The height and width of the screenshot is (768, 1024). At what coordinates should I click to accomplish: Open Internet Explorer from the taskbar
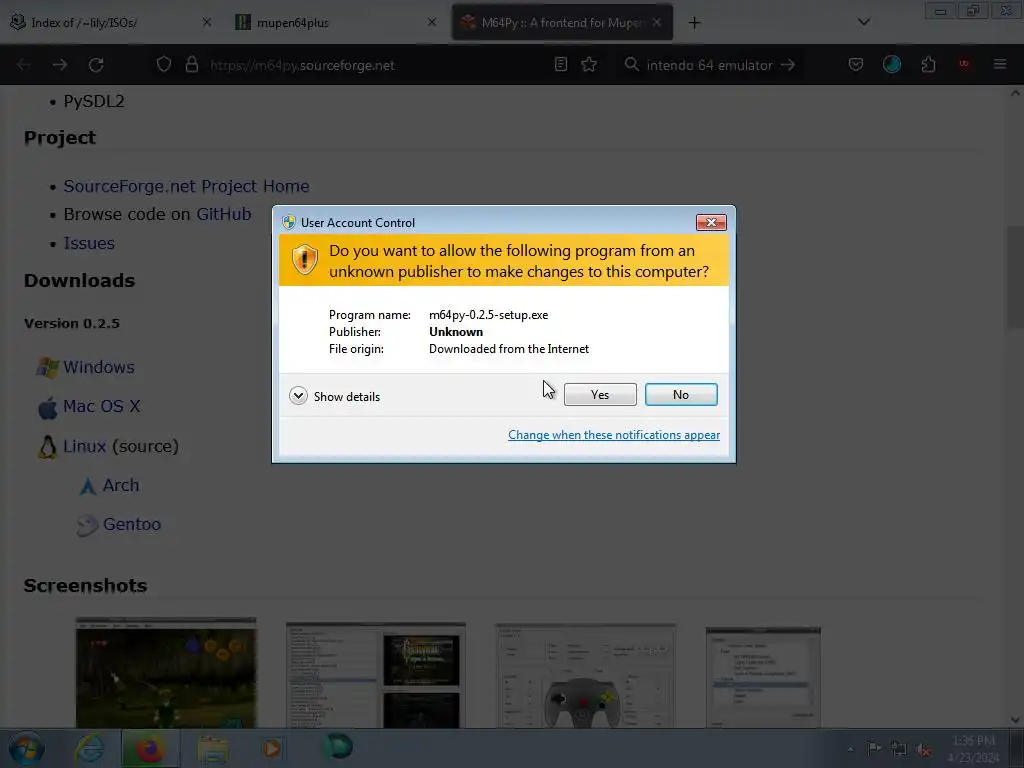pos(89,748)
